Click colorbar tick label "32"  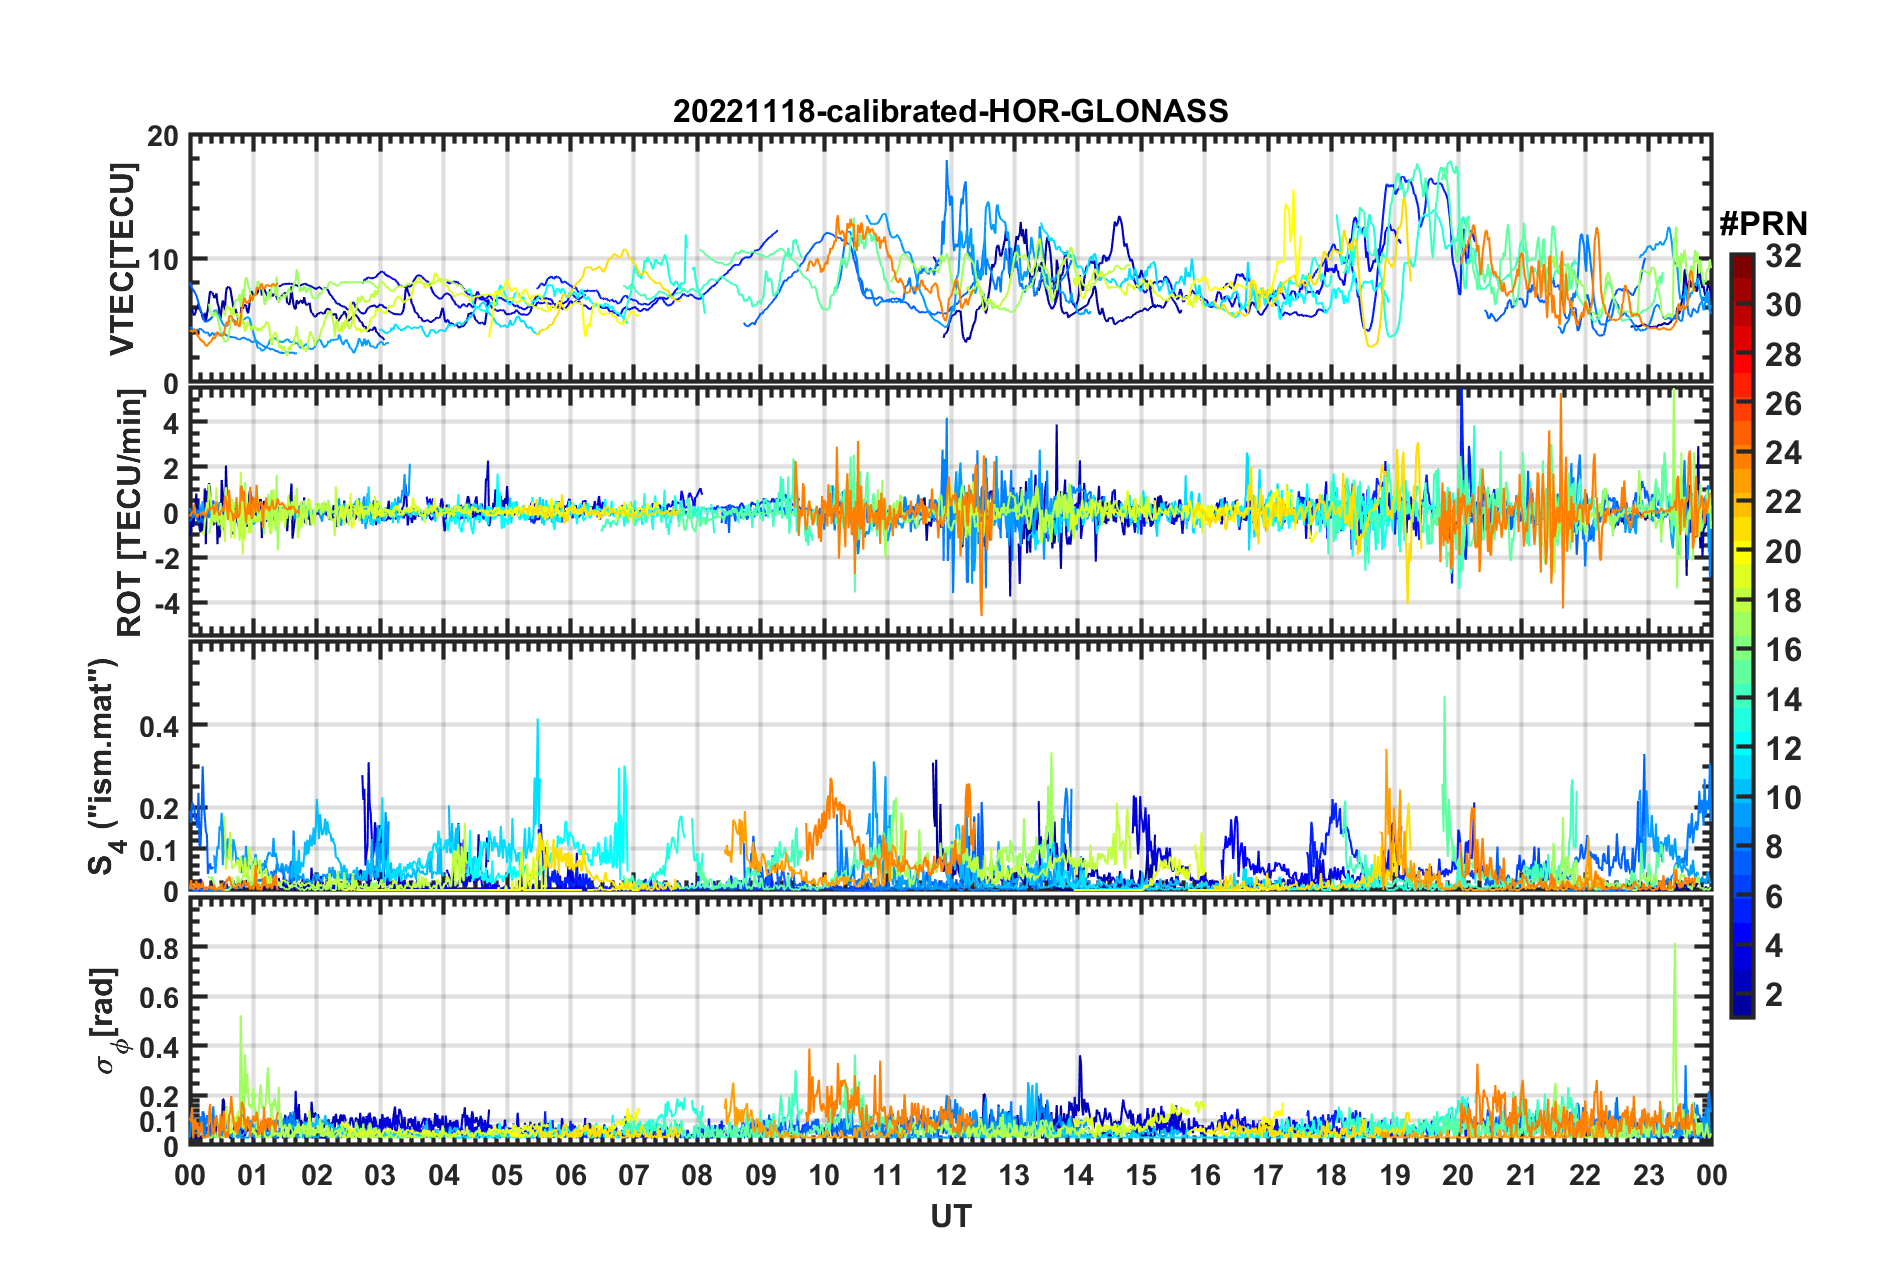pos(1783,256)
